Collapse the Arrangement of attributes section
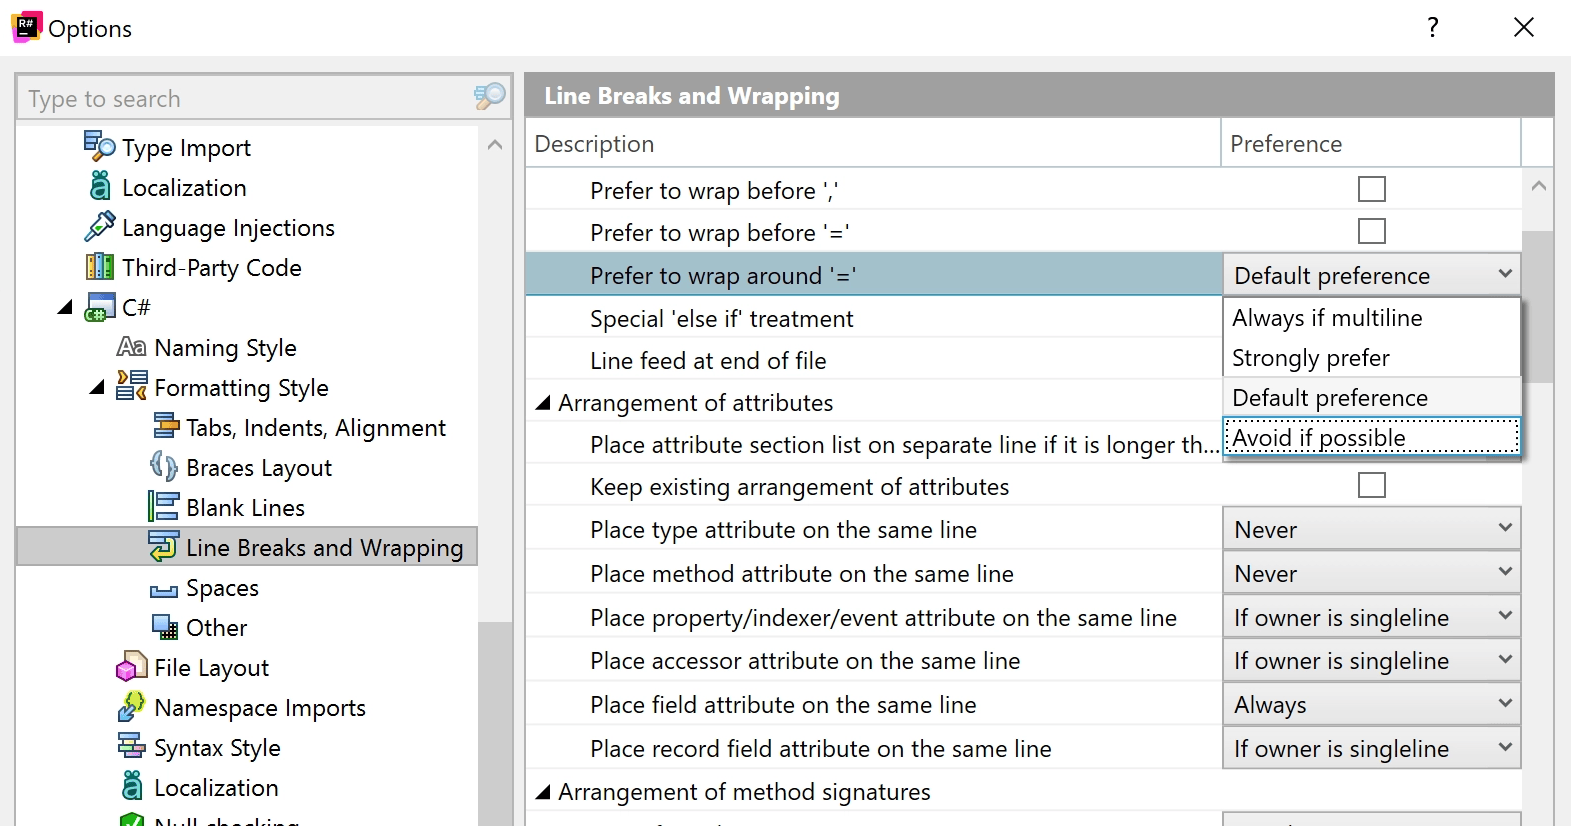The image size is (1571, 826). [x=543, y=403]
